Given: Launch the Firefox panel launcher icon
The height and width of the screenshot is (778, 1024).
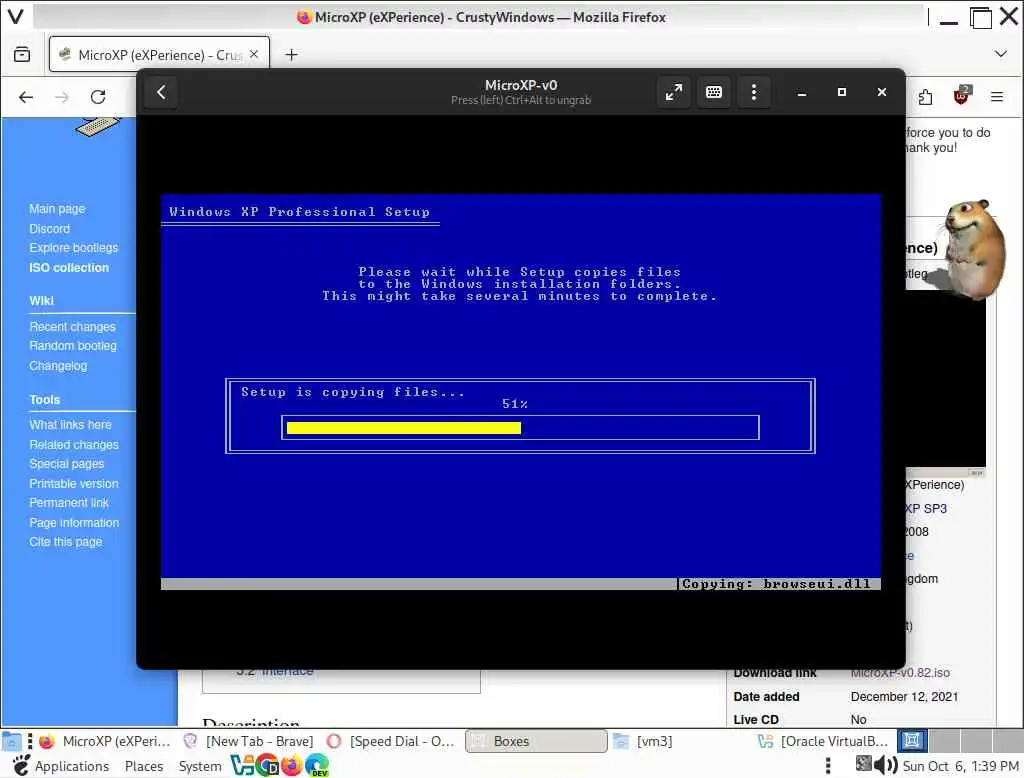Looking at the screenshot, I should (x=291, y=765).
